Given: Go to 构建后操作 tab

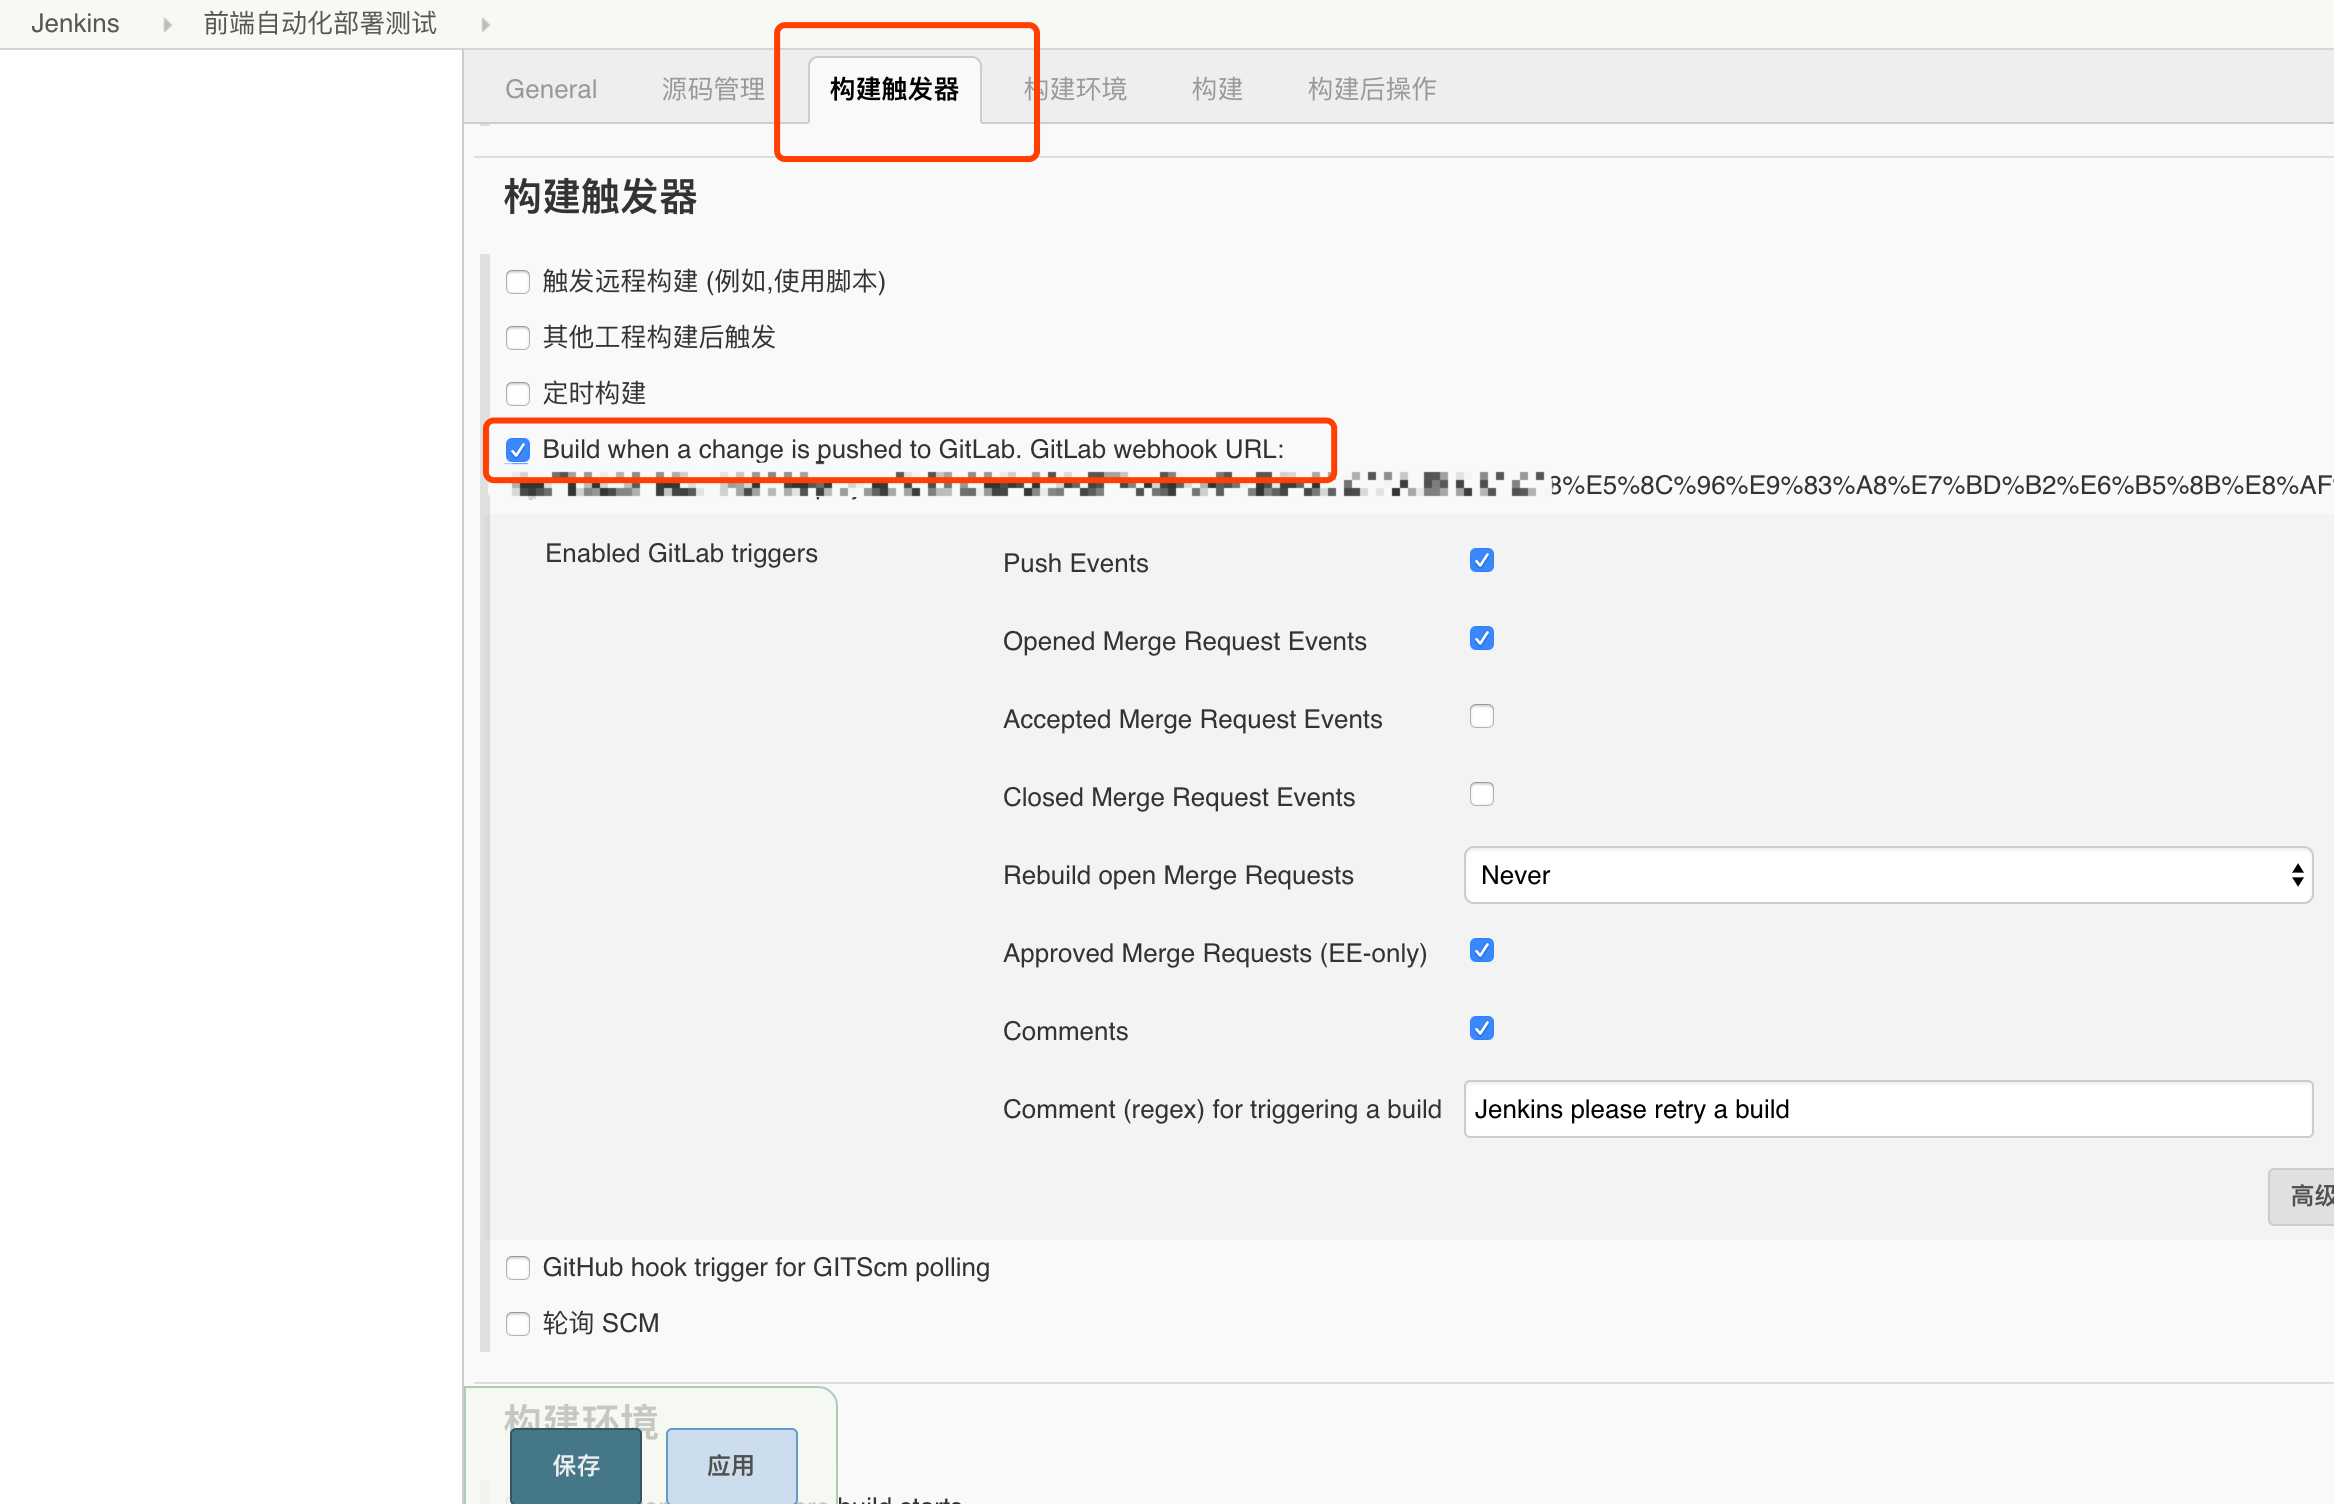Looking at the screenshot, I should point(1372,89).
